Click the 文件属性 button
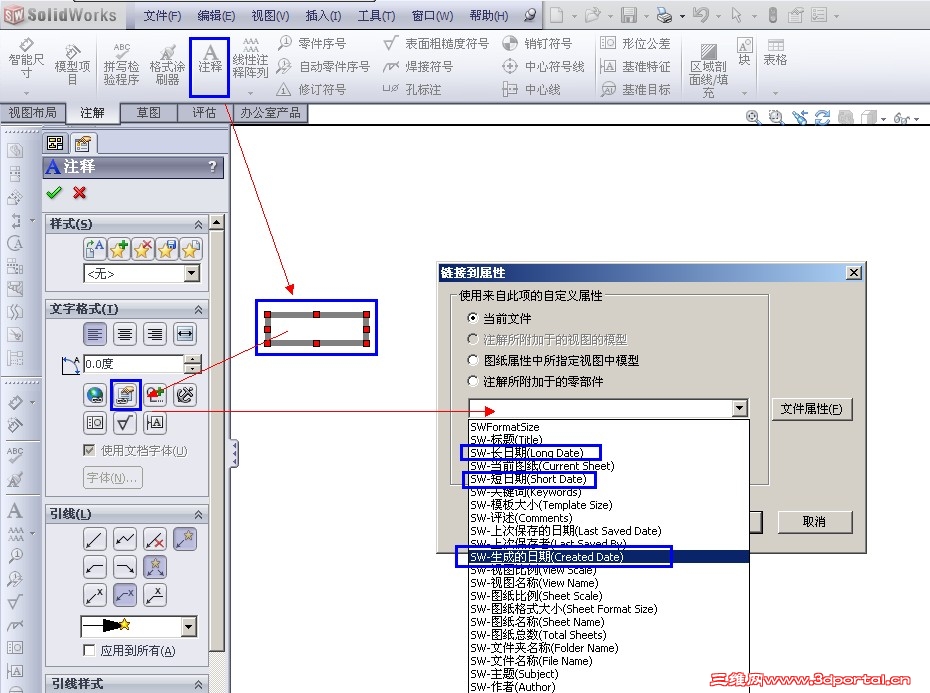Image resolution: width=930 pixels, height=693 pixels. pos(811,409)
